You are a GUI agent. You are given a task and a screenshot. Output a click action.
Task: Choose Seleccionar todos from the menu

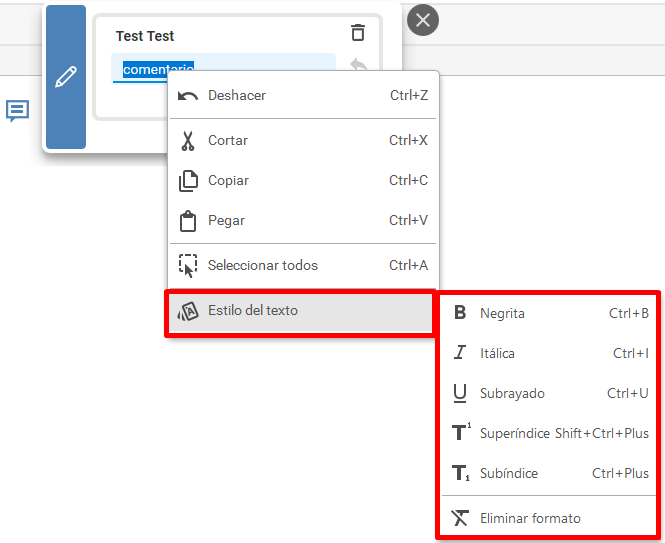(303, 266)
